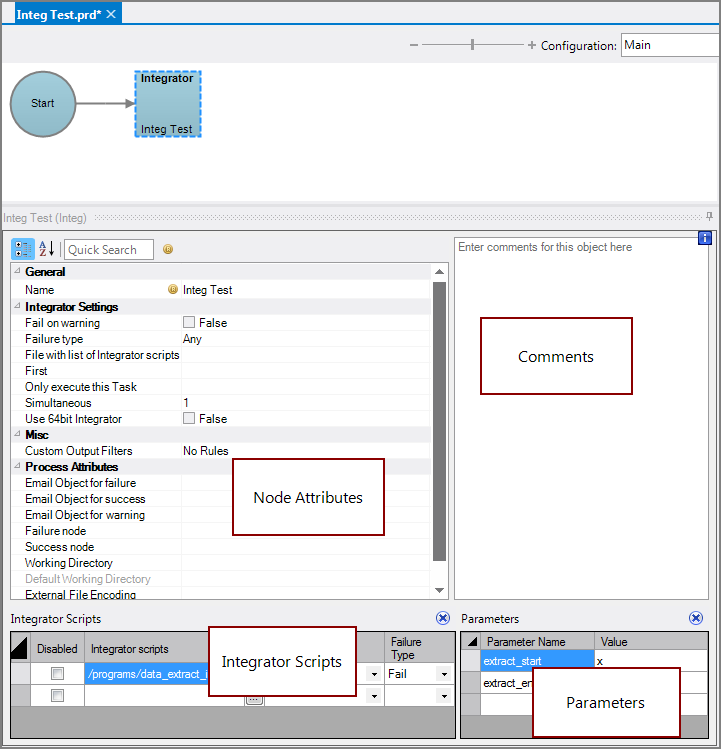This screenshot has width=721, height=749.
Task: Click the zoom out minus icon
Action: pos(414,45)
